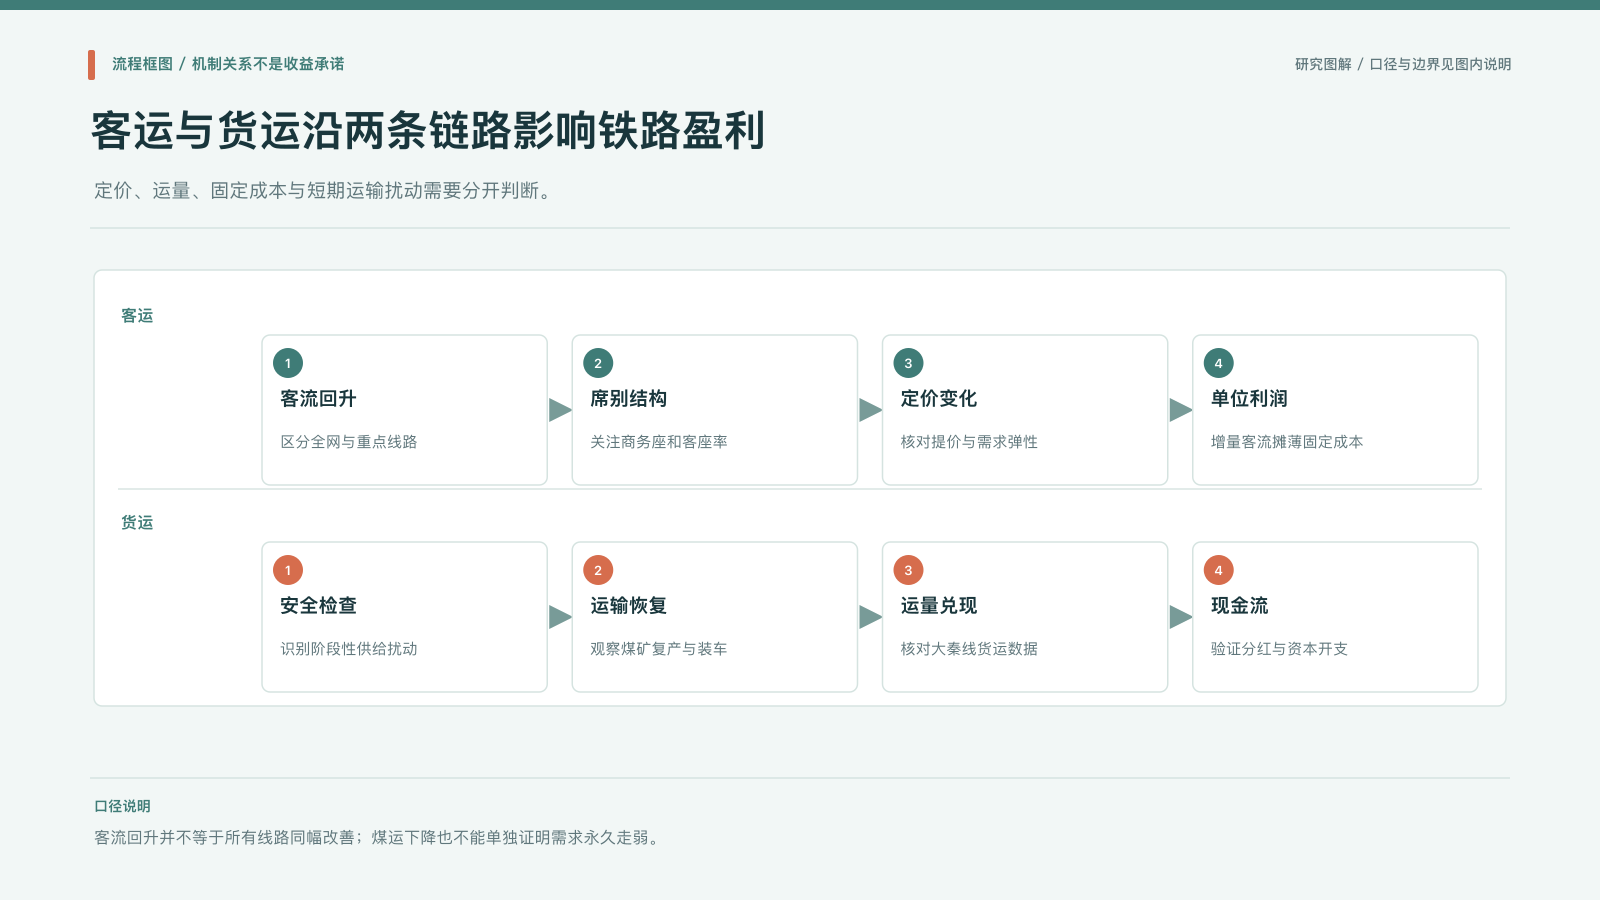Click top-right note 研究图解 / 口径与边界见图内说明
The width and height of the screenshot is (1600, 900).
(1403, 64)
